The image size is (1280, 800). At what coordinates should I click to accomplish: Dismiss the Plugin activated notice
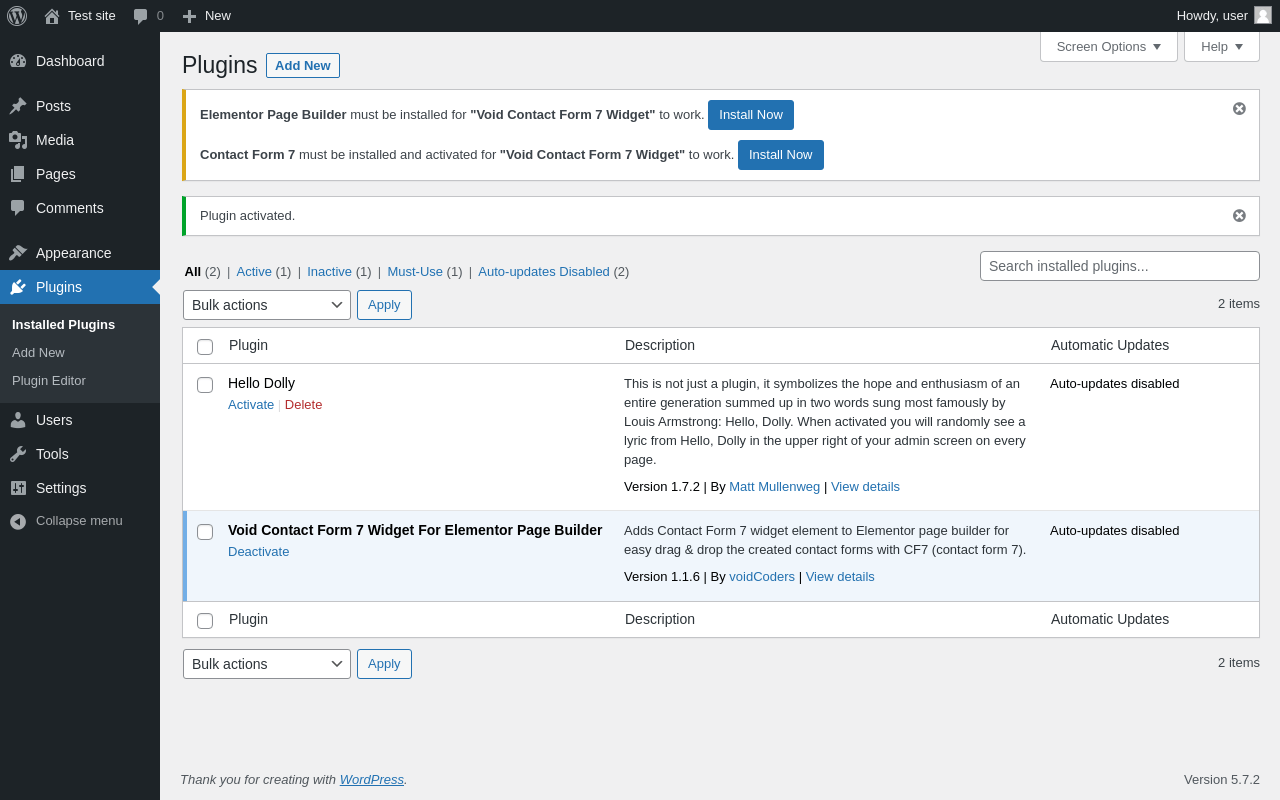tap(1239, 215)
